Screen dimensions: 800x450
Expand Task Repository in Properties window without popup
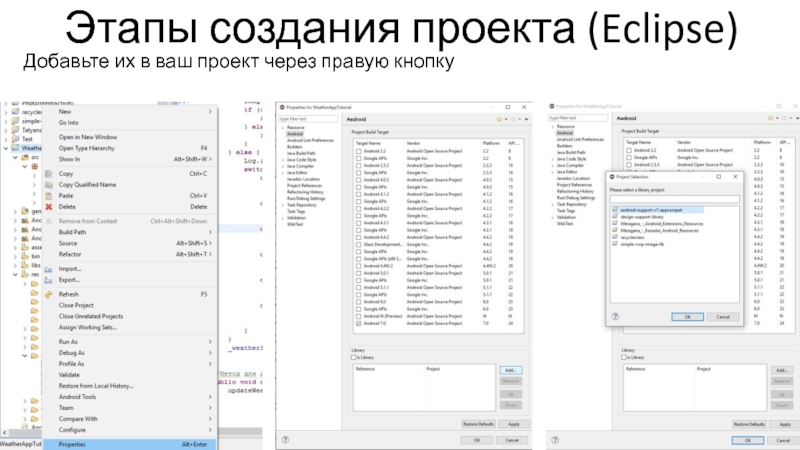(x=283, y=205)
